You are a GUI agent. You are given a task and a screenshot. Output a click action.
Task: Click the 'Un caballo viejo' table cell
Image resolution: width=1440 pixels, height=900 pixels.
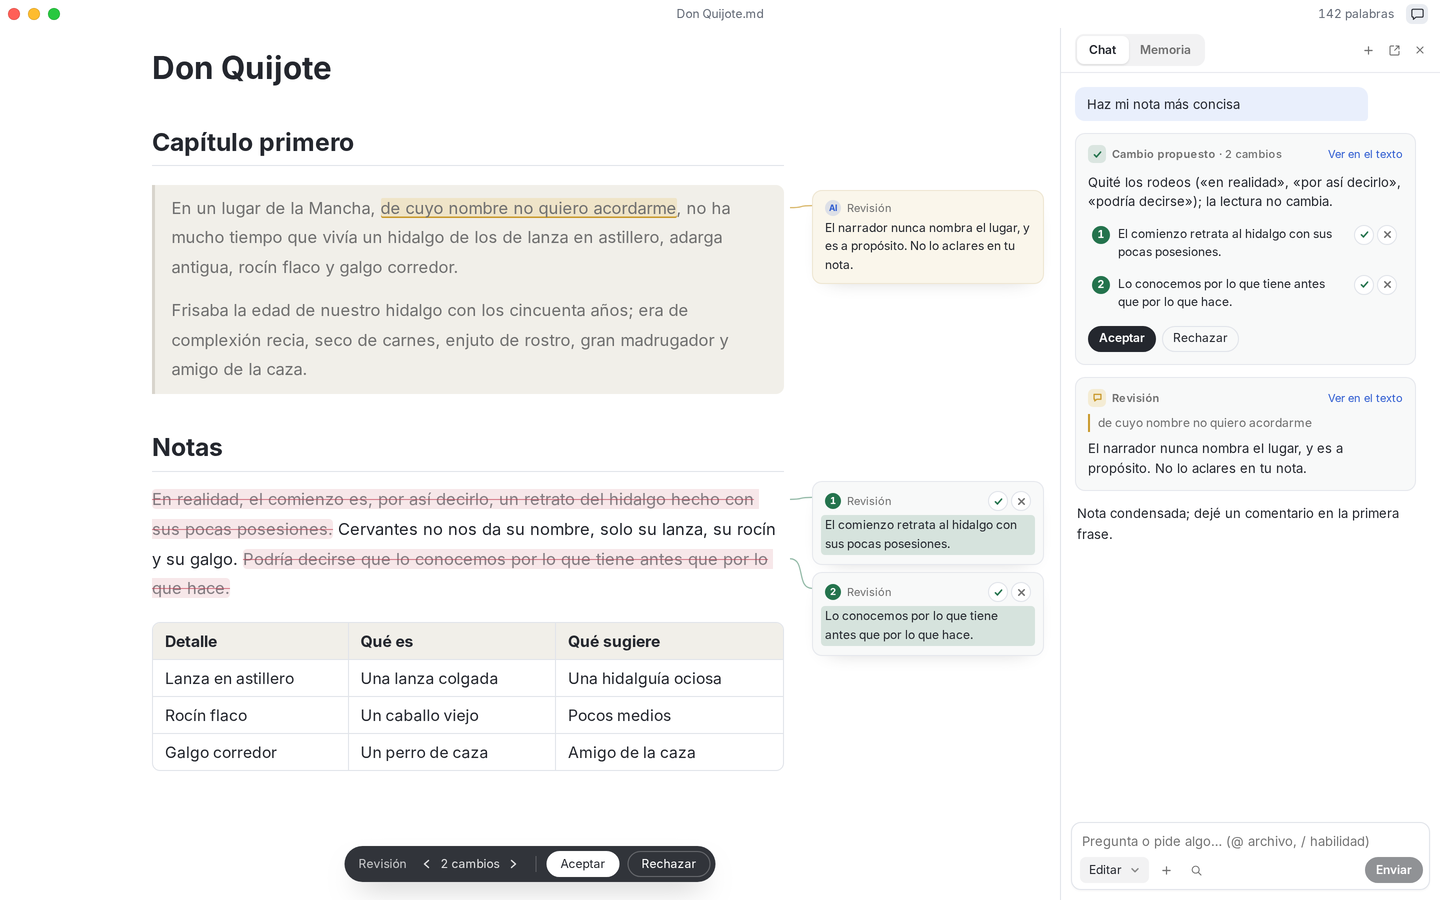tap(452, 716)
